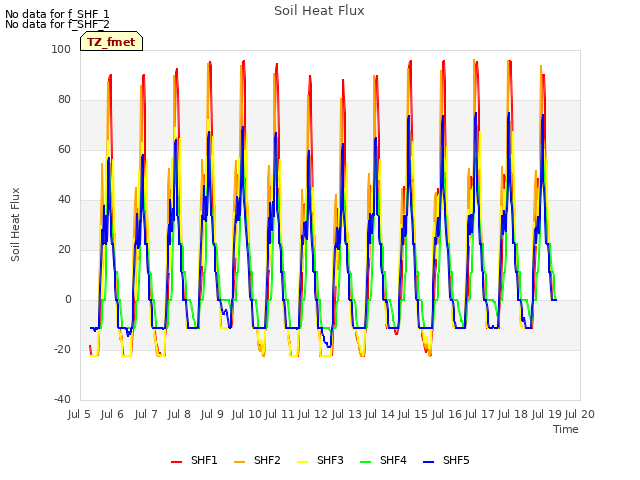Click the Jul 13 x-axis tick label
The height and width of the screenshot is (480, 640).
347,414
